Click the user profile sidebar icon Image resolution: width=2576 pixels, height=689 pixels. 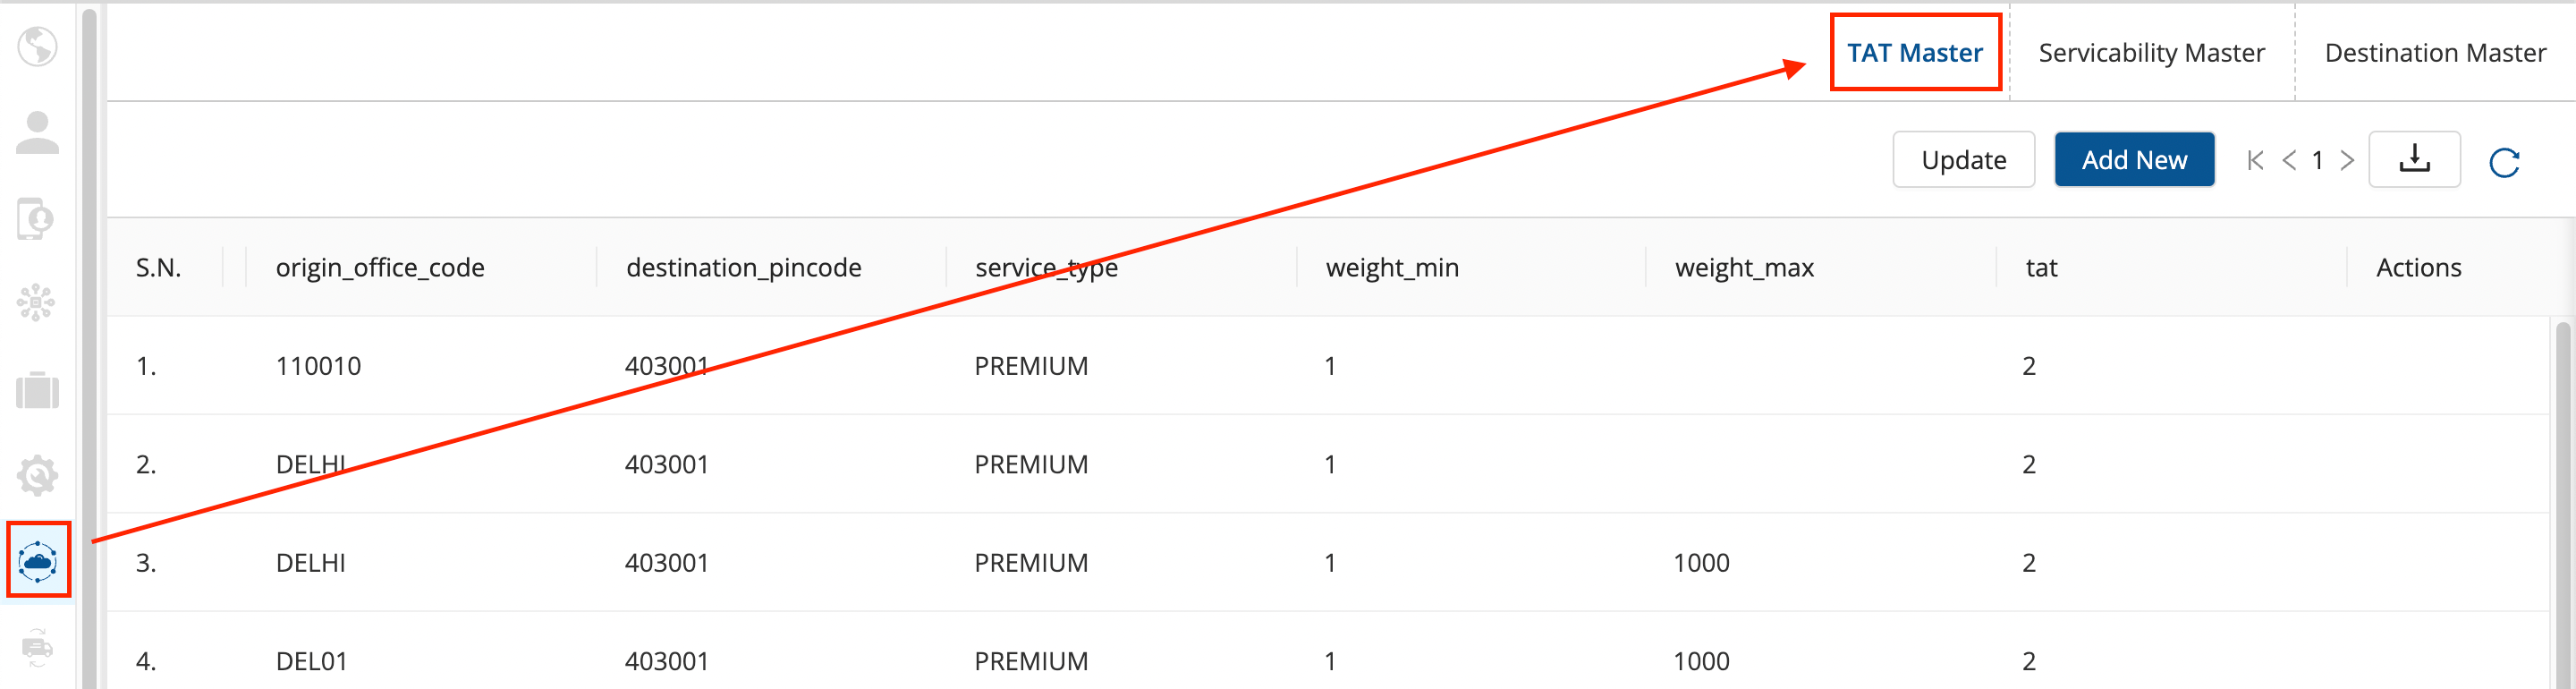point(37,133)
